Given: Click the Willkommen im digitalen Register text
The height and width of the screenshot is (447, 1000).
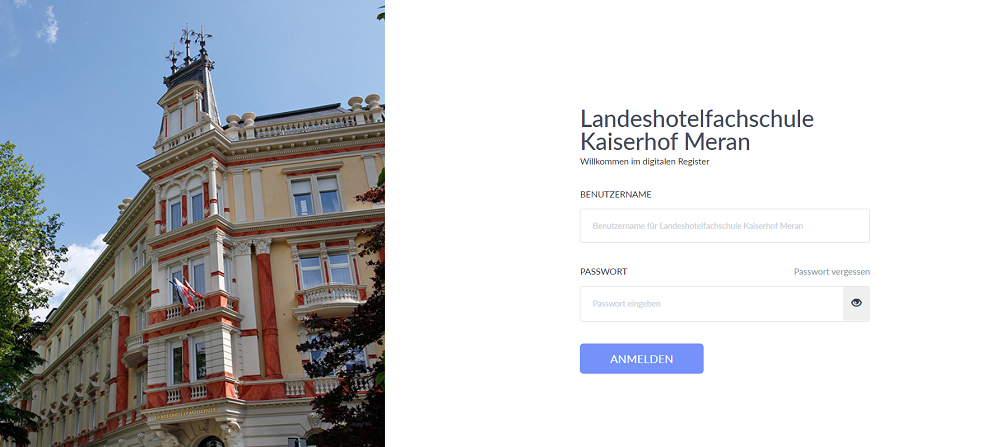Looking at the screenshot, I should point(645,162).
